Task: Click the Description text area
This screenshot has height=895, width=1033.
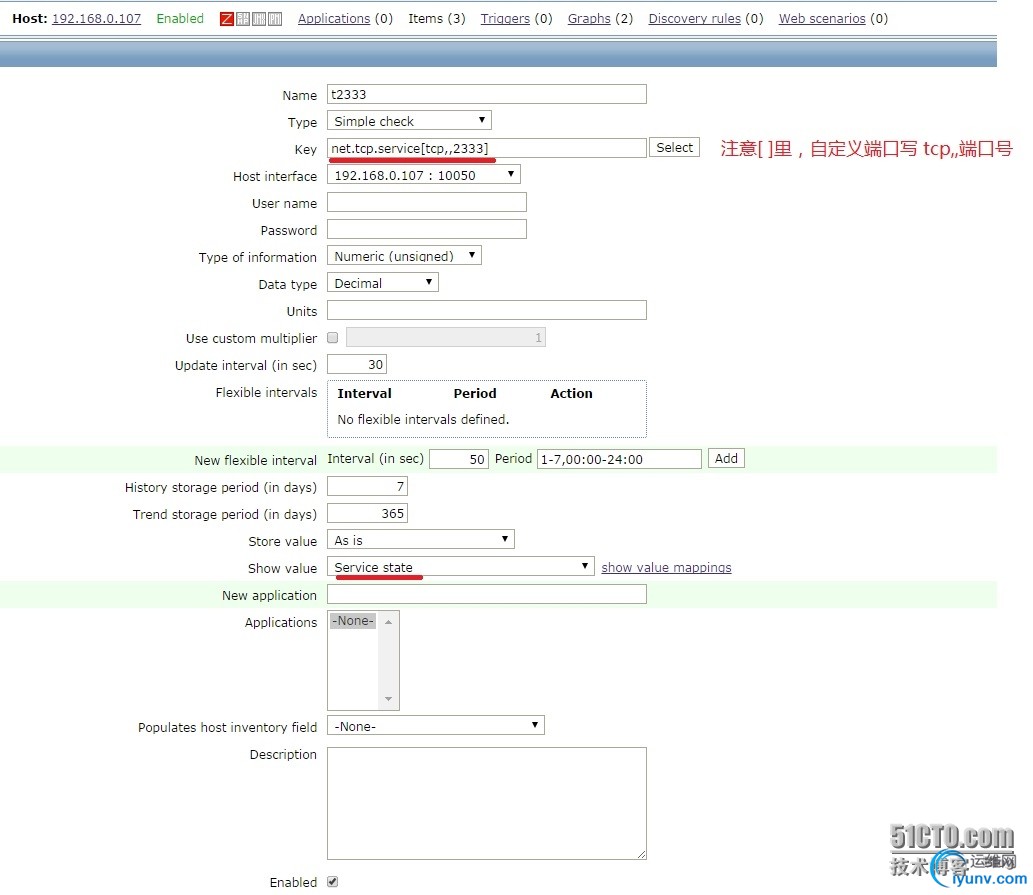Action: (x=486, y=803)
